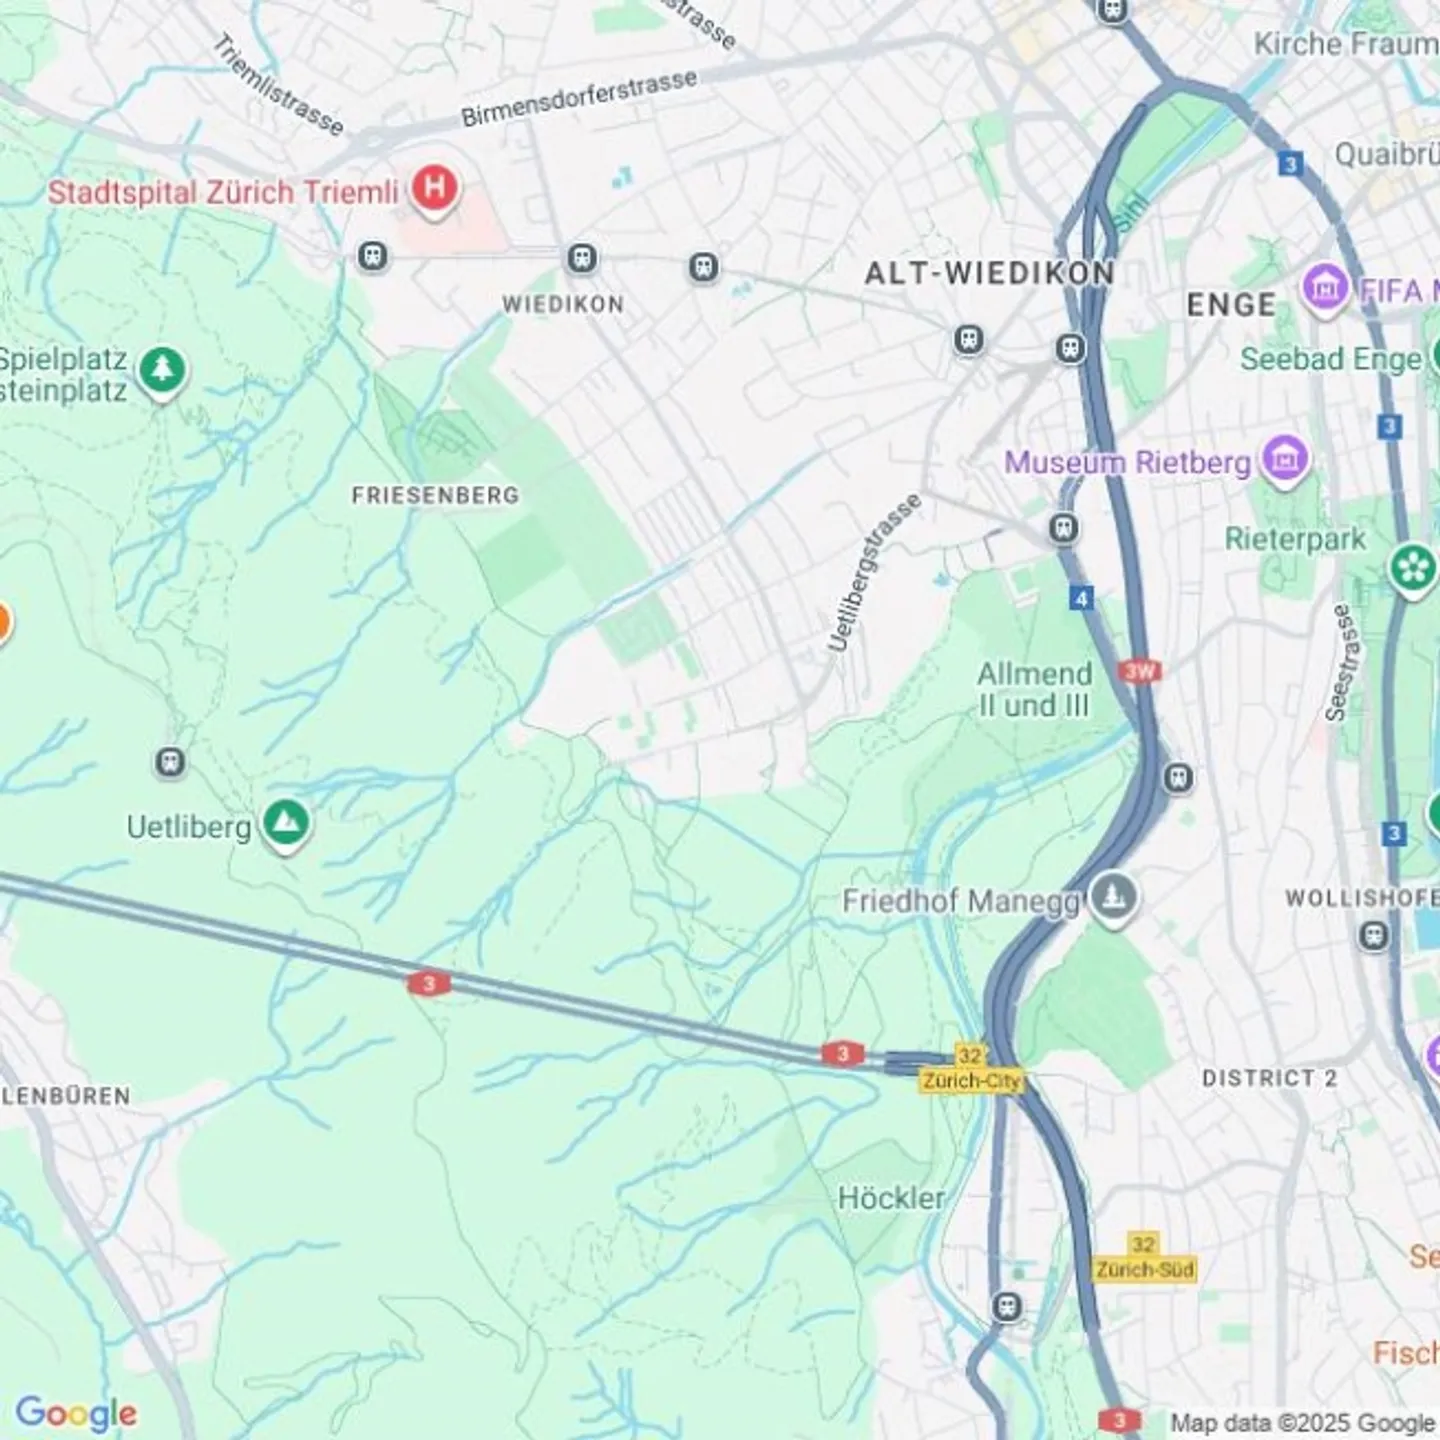
Task: Select the Friedhof Manegg cemetery icon
Action: pos(1113,898)
